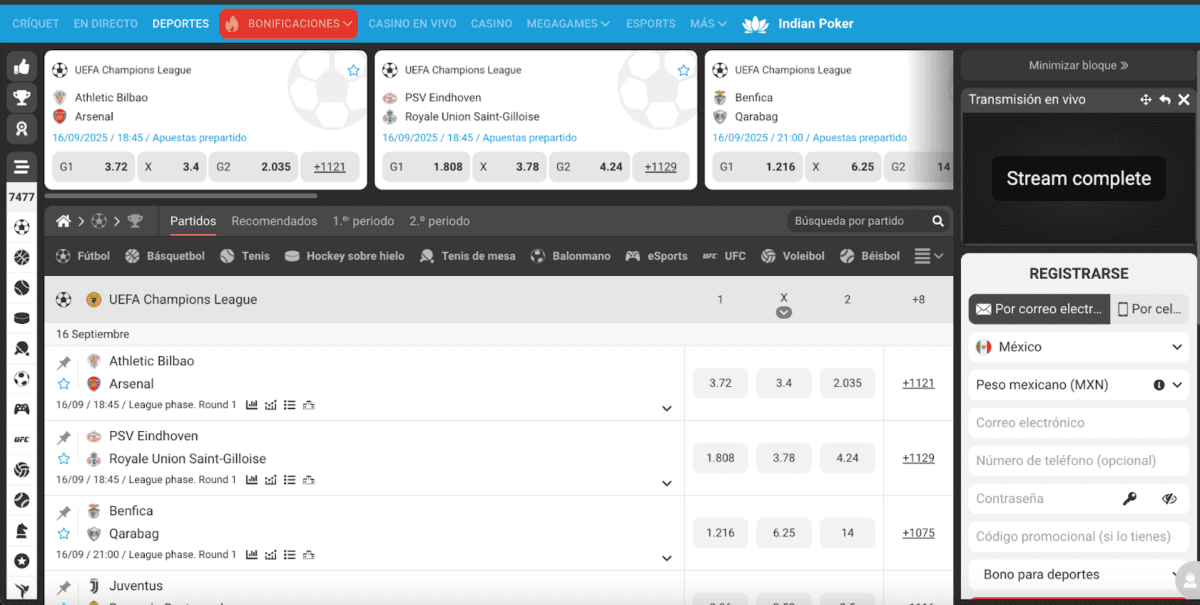Screen dimensions: 1200x605
Task: Favorite the Benfica vs Qarabag match star
Action: click(64, 534)
